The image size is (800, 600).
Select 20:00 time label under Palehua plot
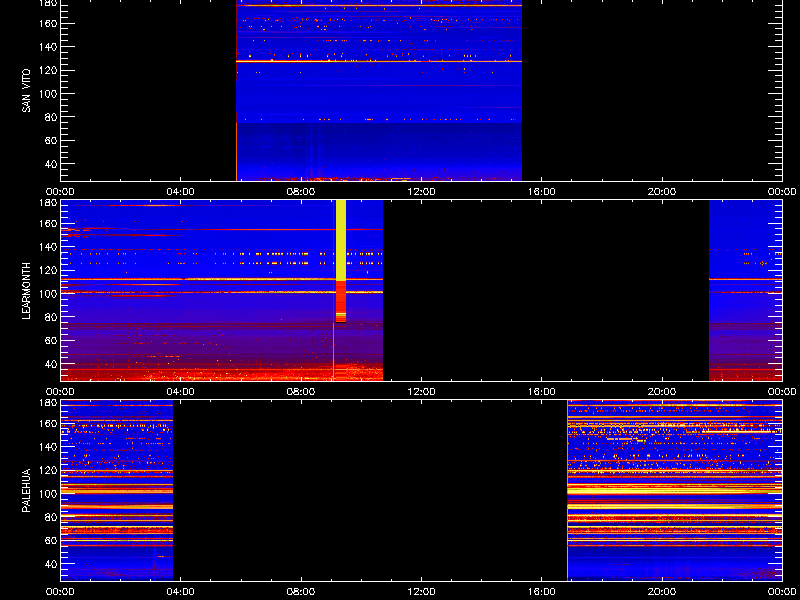(x=662, y=592)
